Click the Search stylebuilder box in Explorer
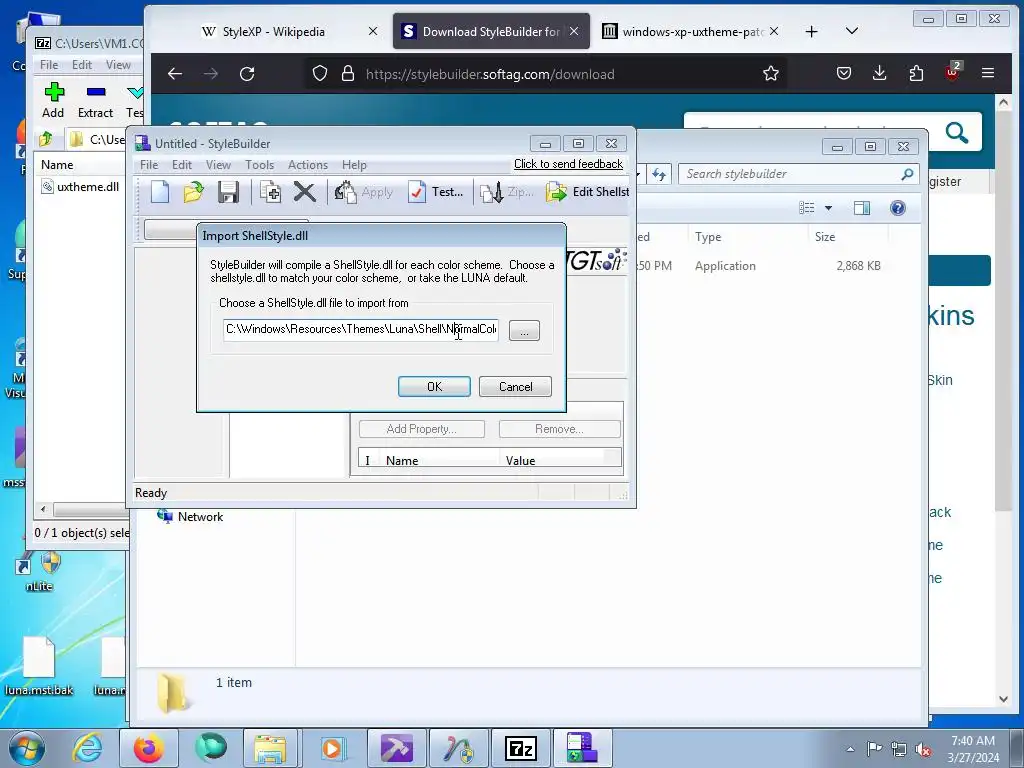This screenshot has height=768, width=1024. point(798,174)
